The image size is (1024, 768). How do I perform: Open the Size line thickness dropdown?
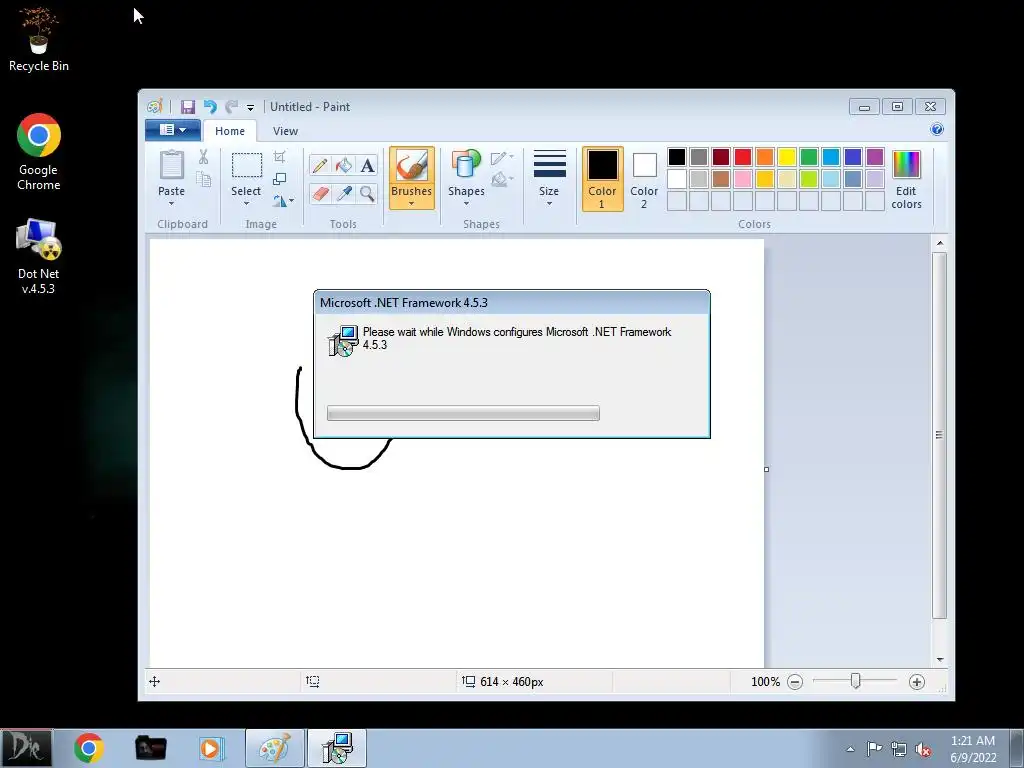point(549,178)
